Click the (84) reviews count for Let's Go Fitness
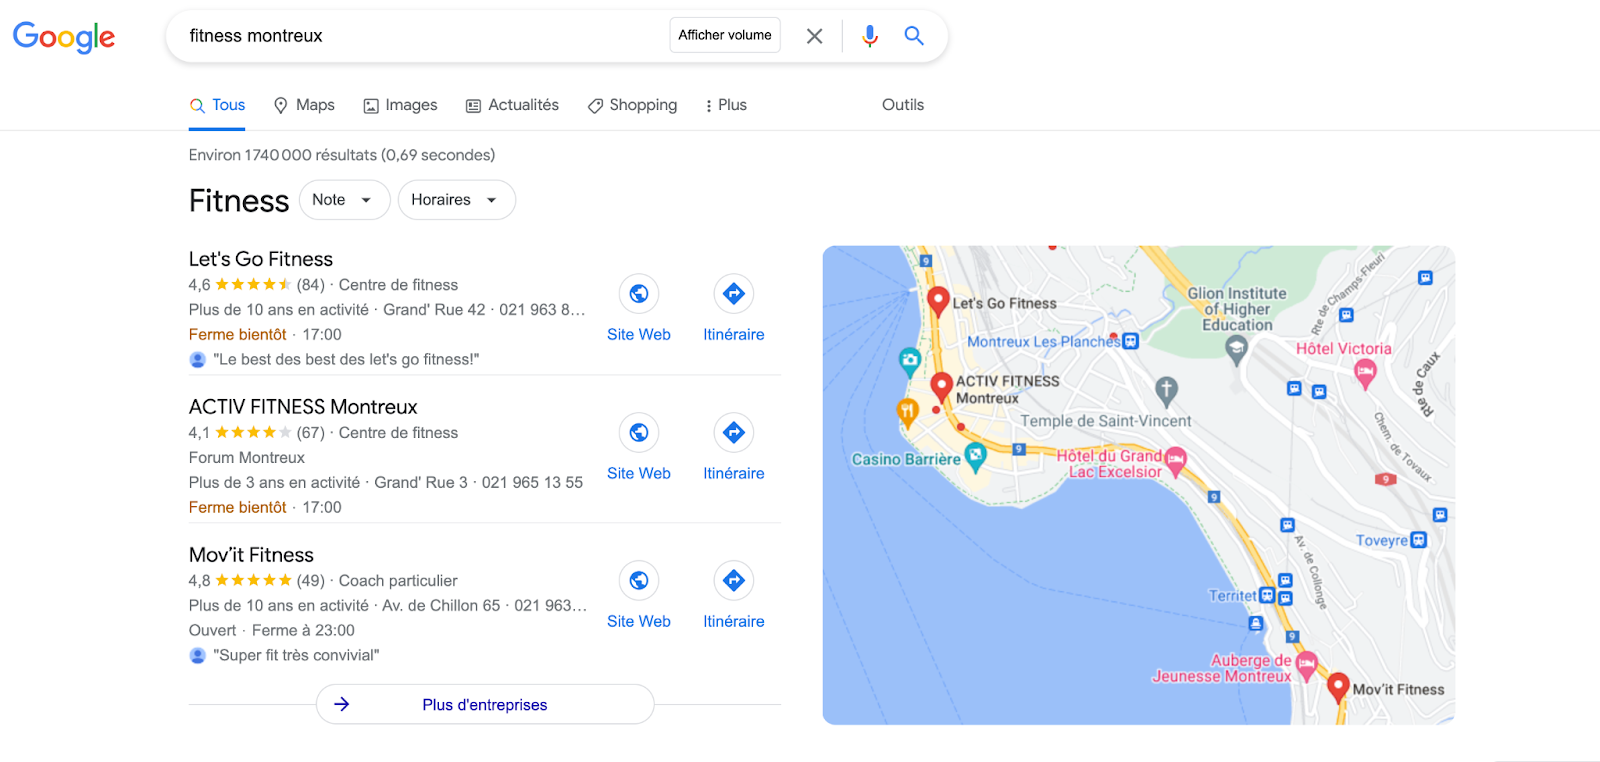Screen dimensions: 1600x762 click(311, 285)
